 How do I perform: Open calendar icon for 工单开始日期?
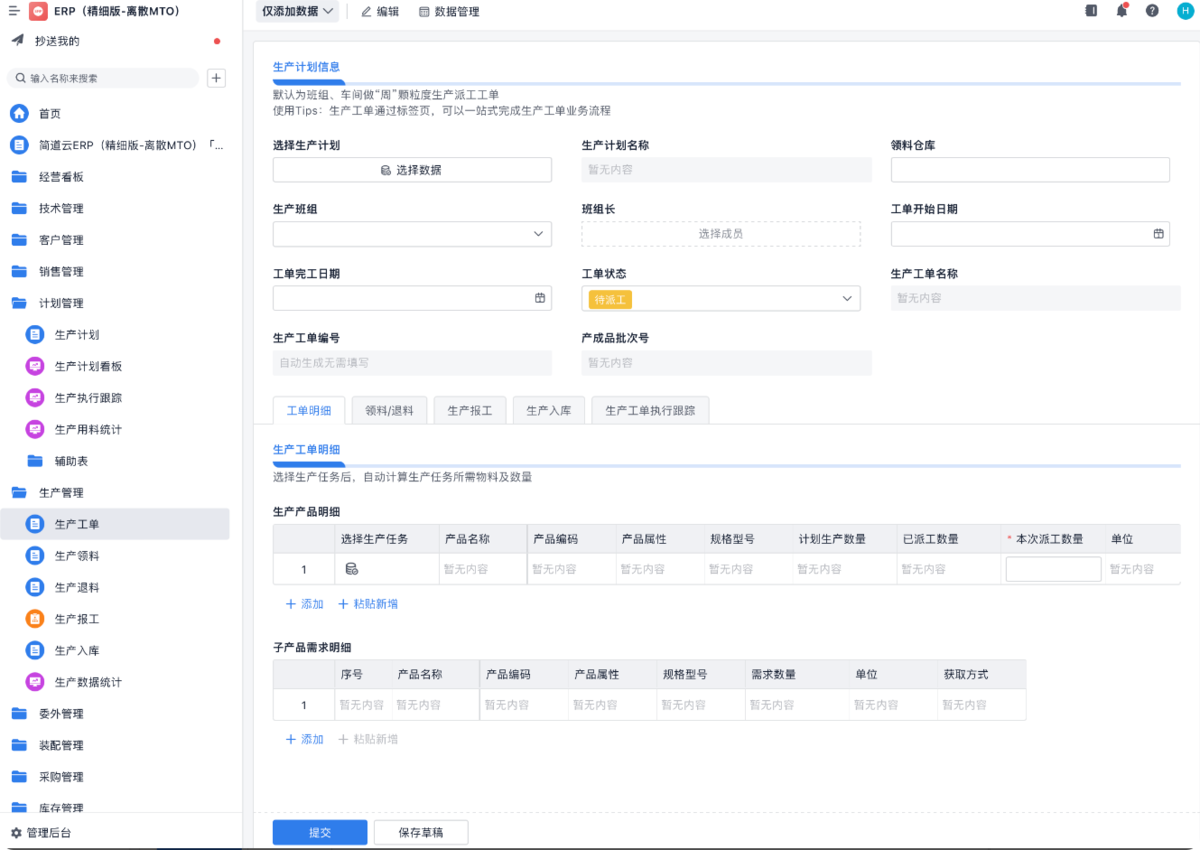[x=1158, y=234]
